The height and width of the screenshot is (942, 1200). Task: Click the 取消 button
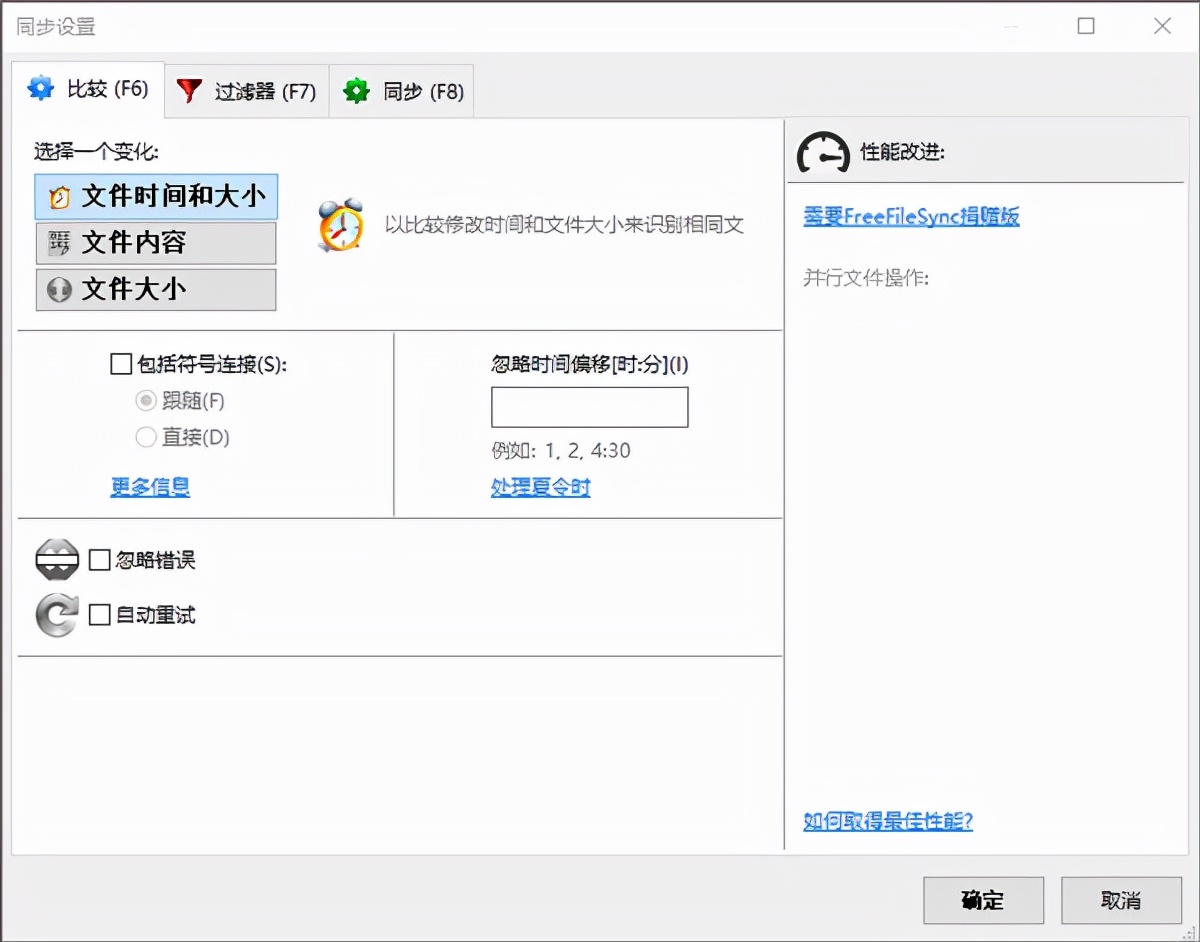[1121, 900]
